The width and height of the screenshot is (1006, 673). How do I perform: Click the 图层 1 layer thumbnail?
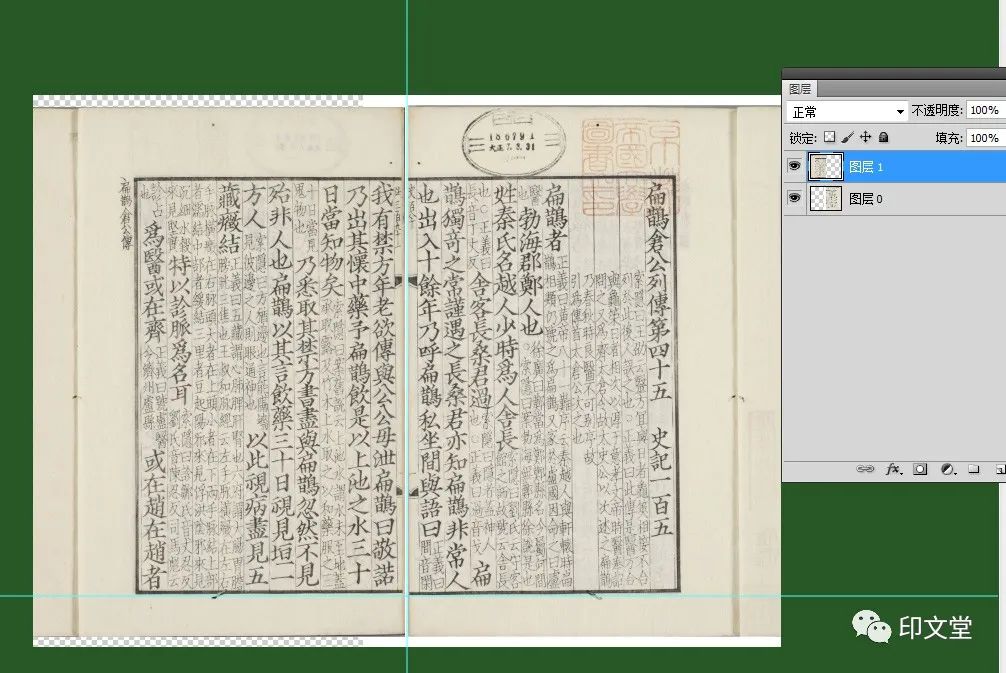826,167
